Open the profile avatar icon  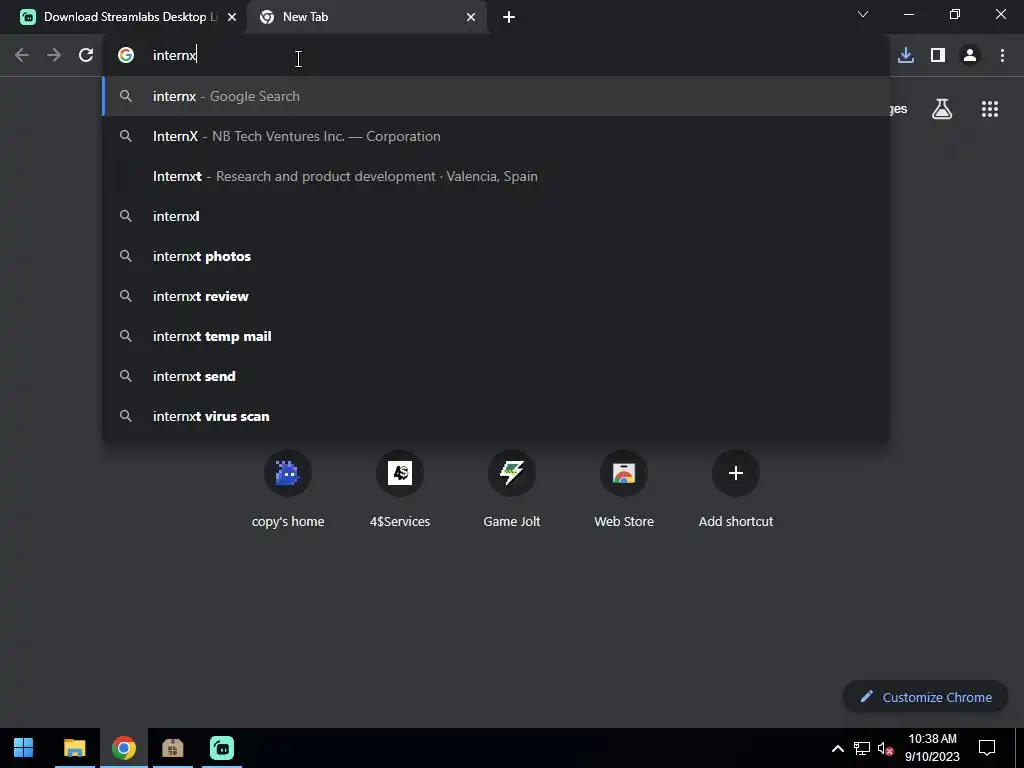coord(970,56)
